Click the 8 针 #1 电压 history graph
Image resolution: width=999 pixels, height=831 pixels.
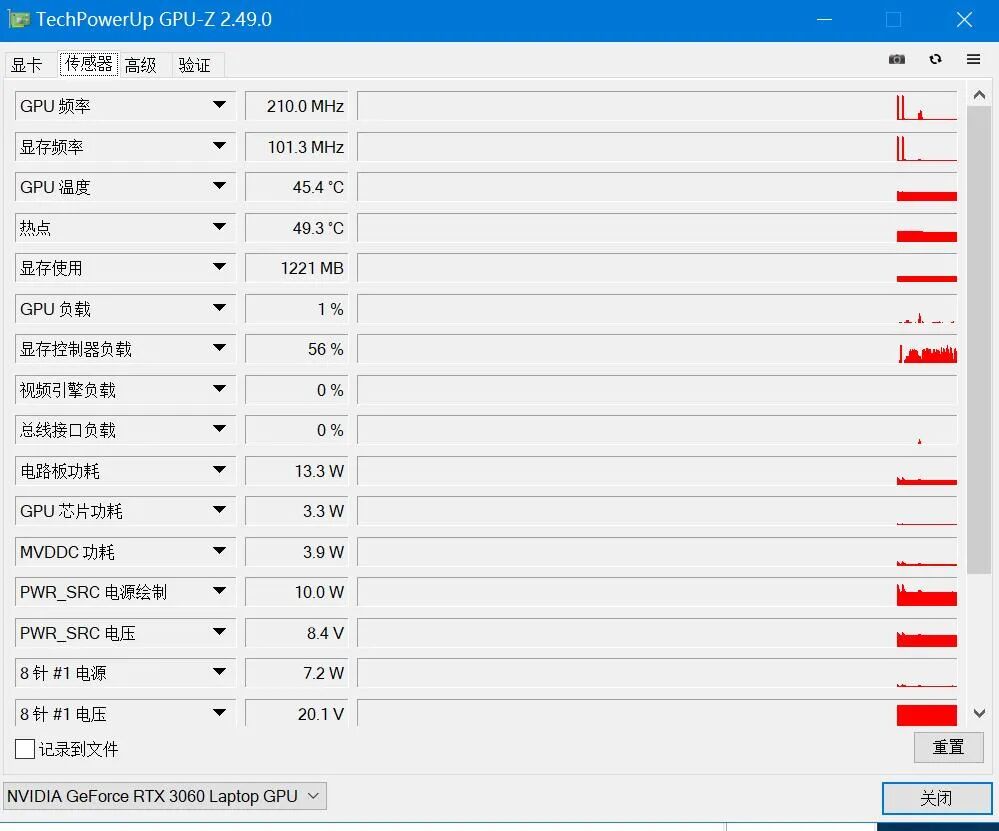[657, 713]
